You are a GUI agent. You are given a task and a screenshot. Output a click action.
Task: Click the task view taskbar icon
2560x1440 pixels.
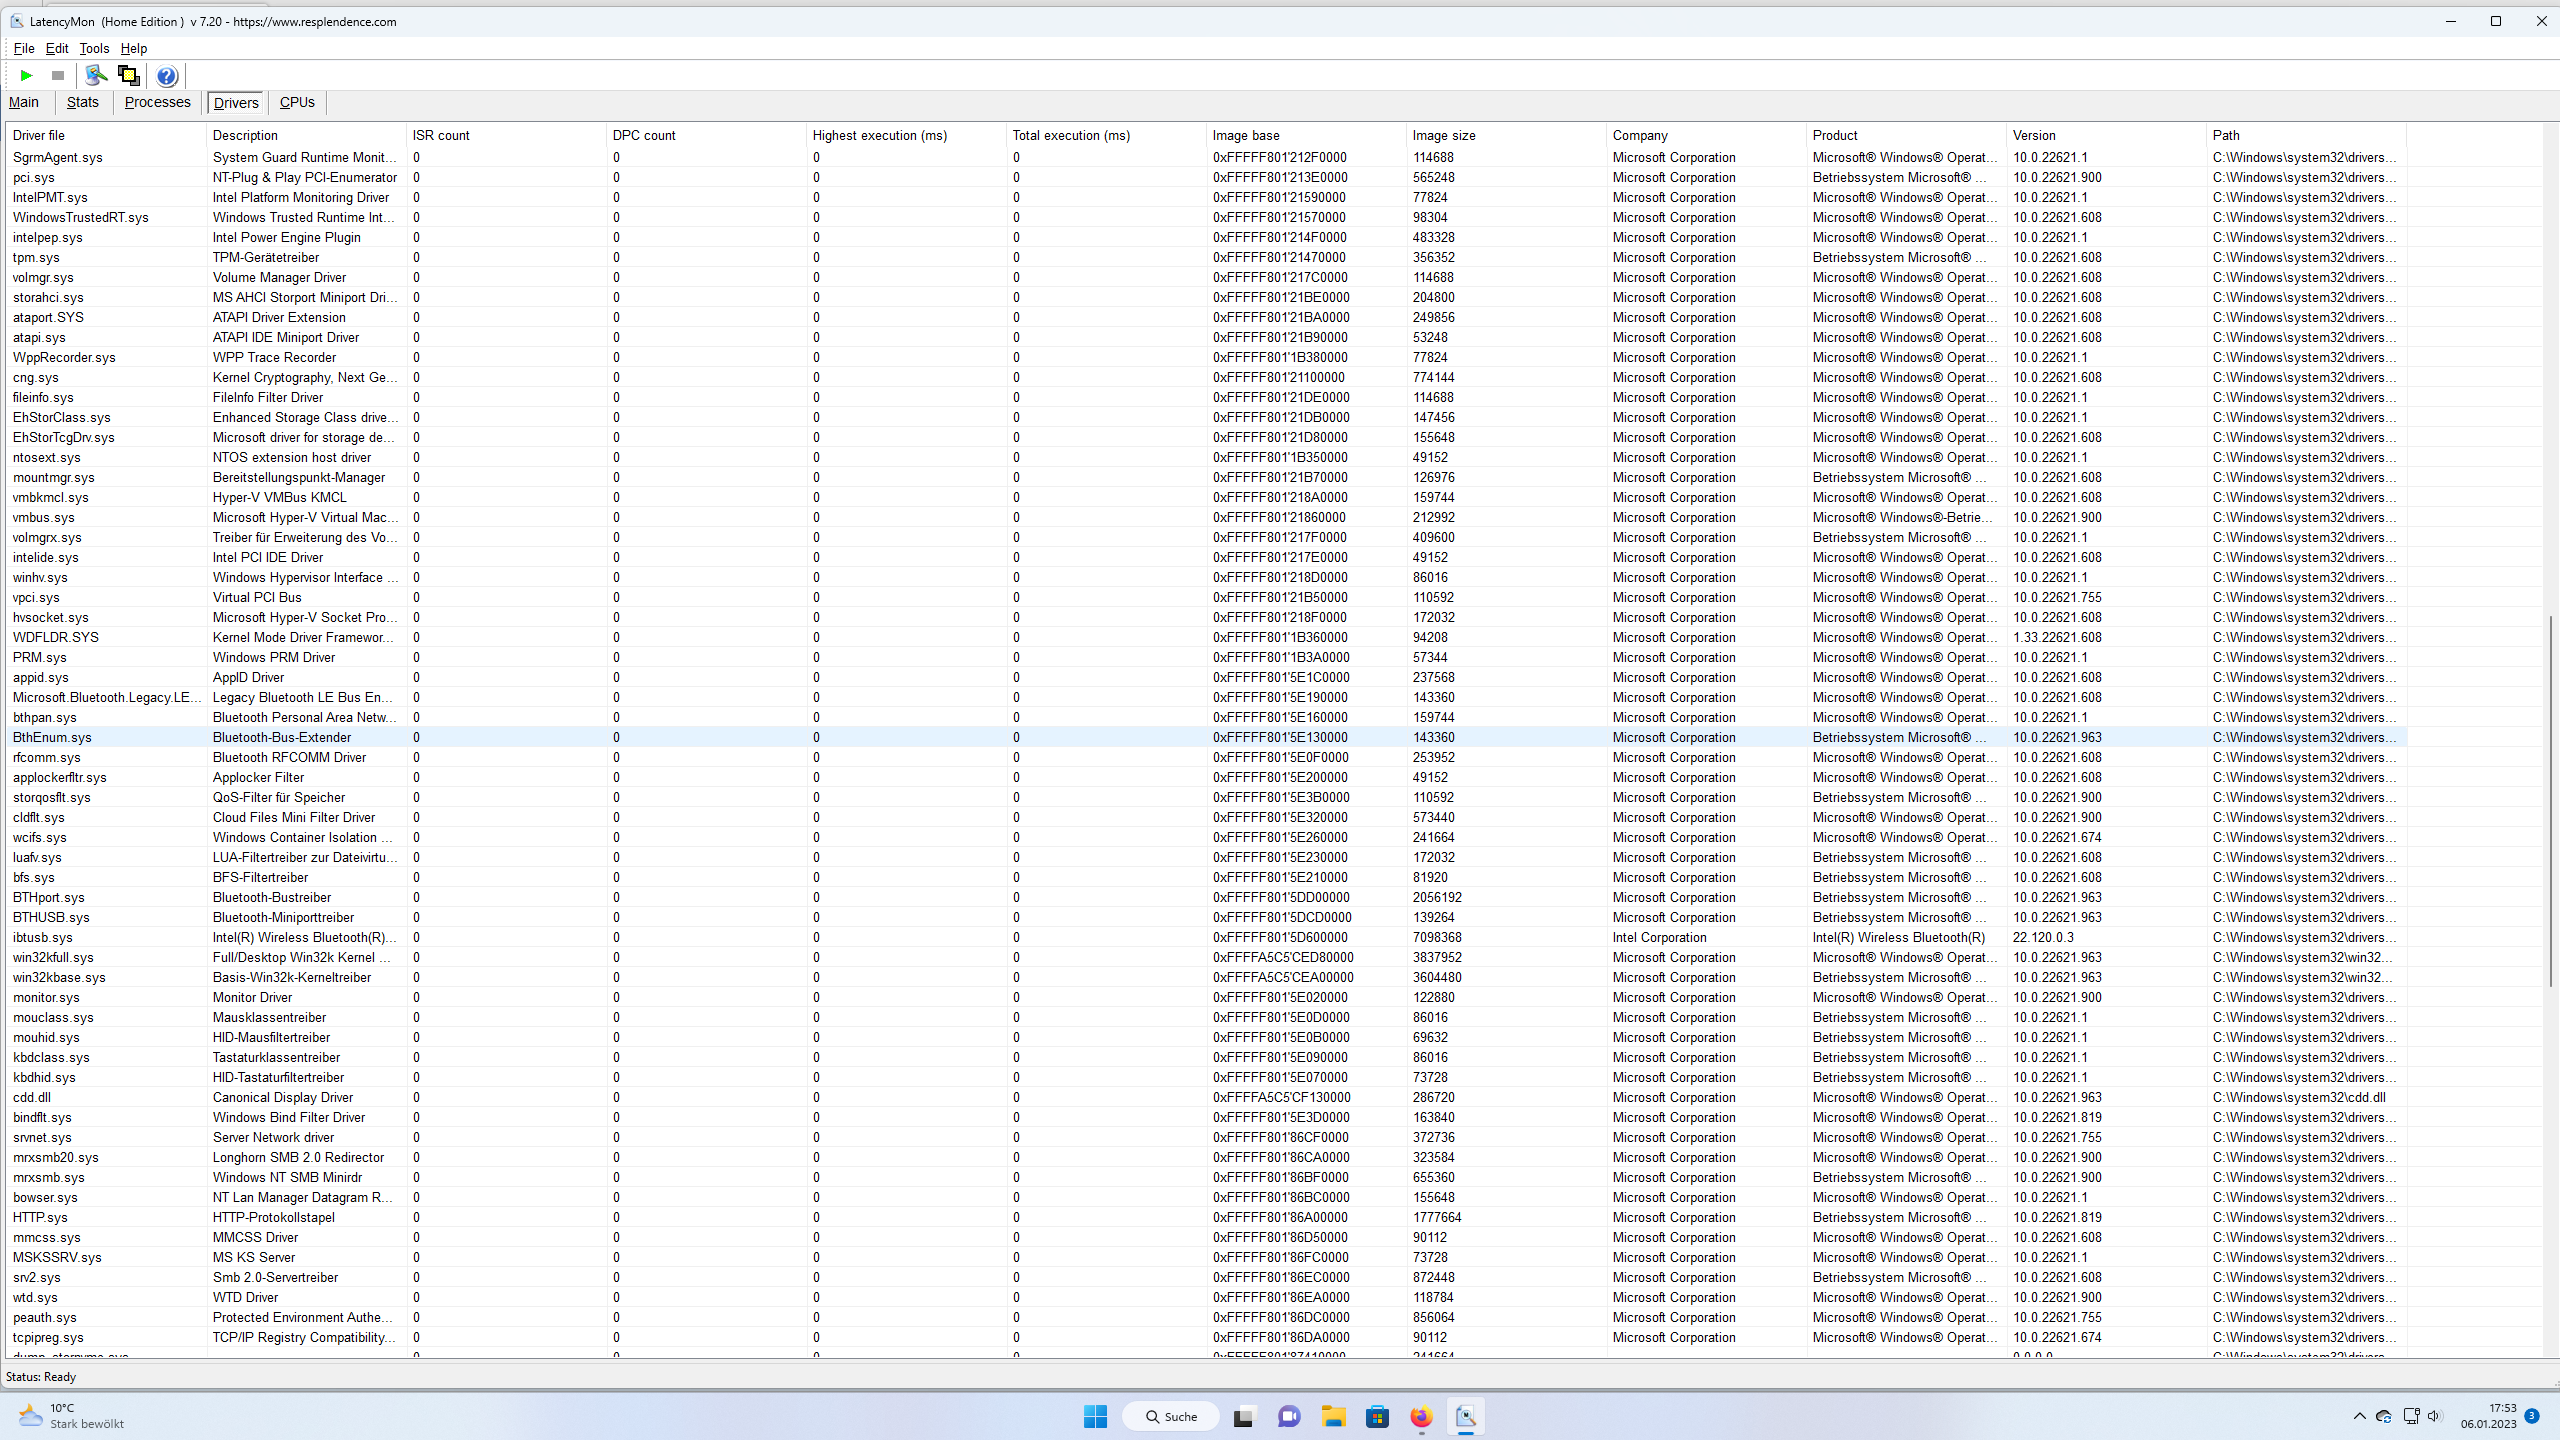point(1243,1416)
